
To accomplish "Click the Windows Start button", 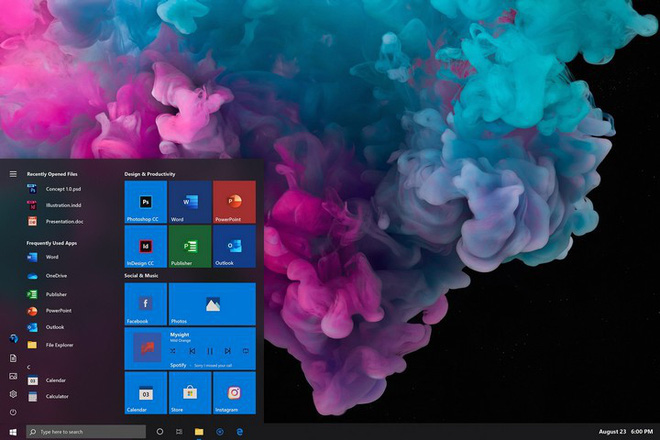I will tap(13, 432).
